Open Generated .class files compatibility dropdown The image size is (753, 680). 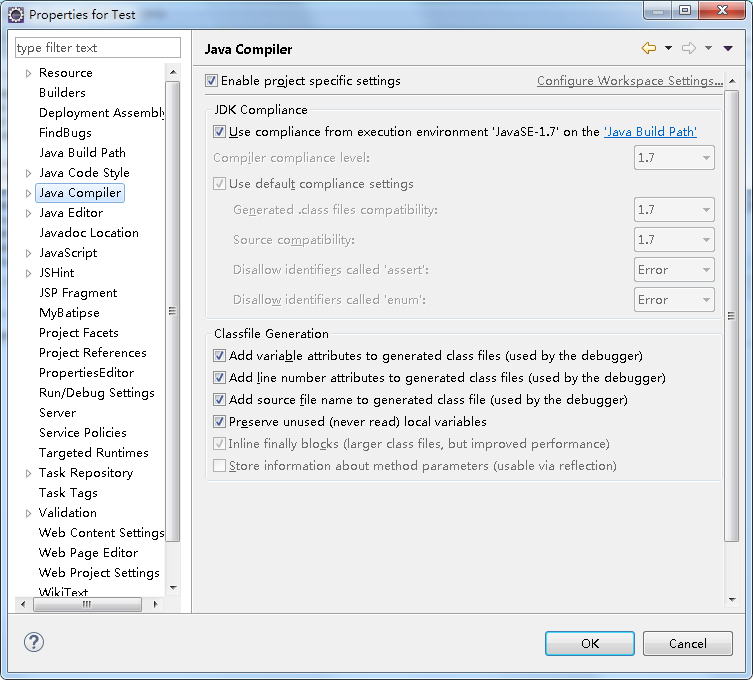(x=674, y=209)
